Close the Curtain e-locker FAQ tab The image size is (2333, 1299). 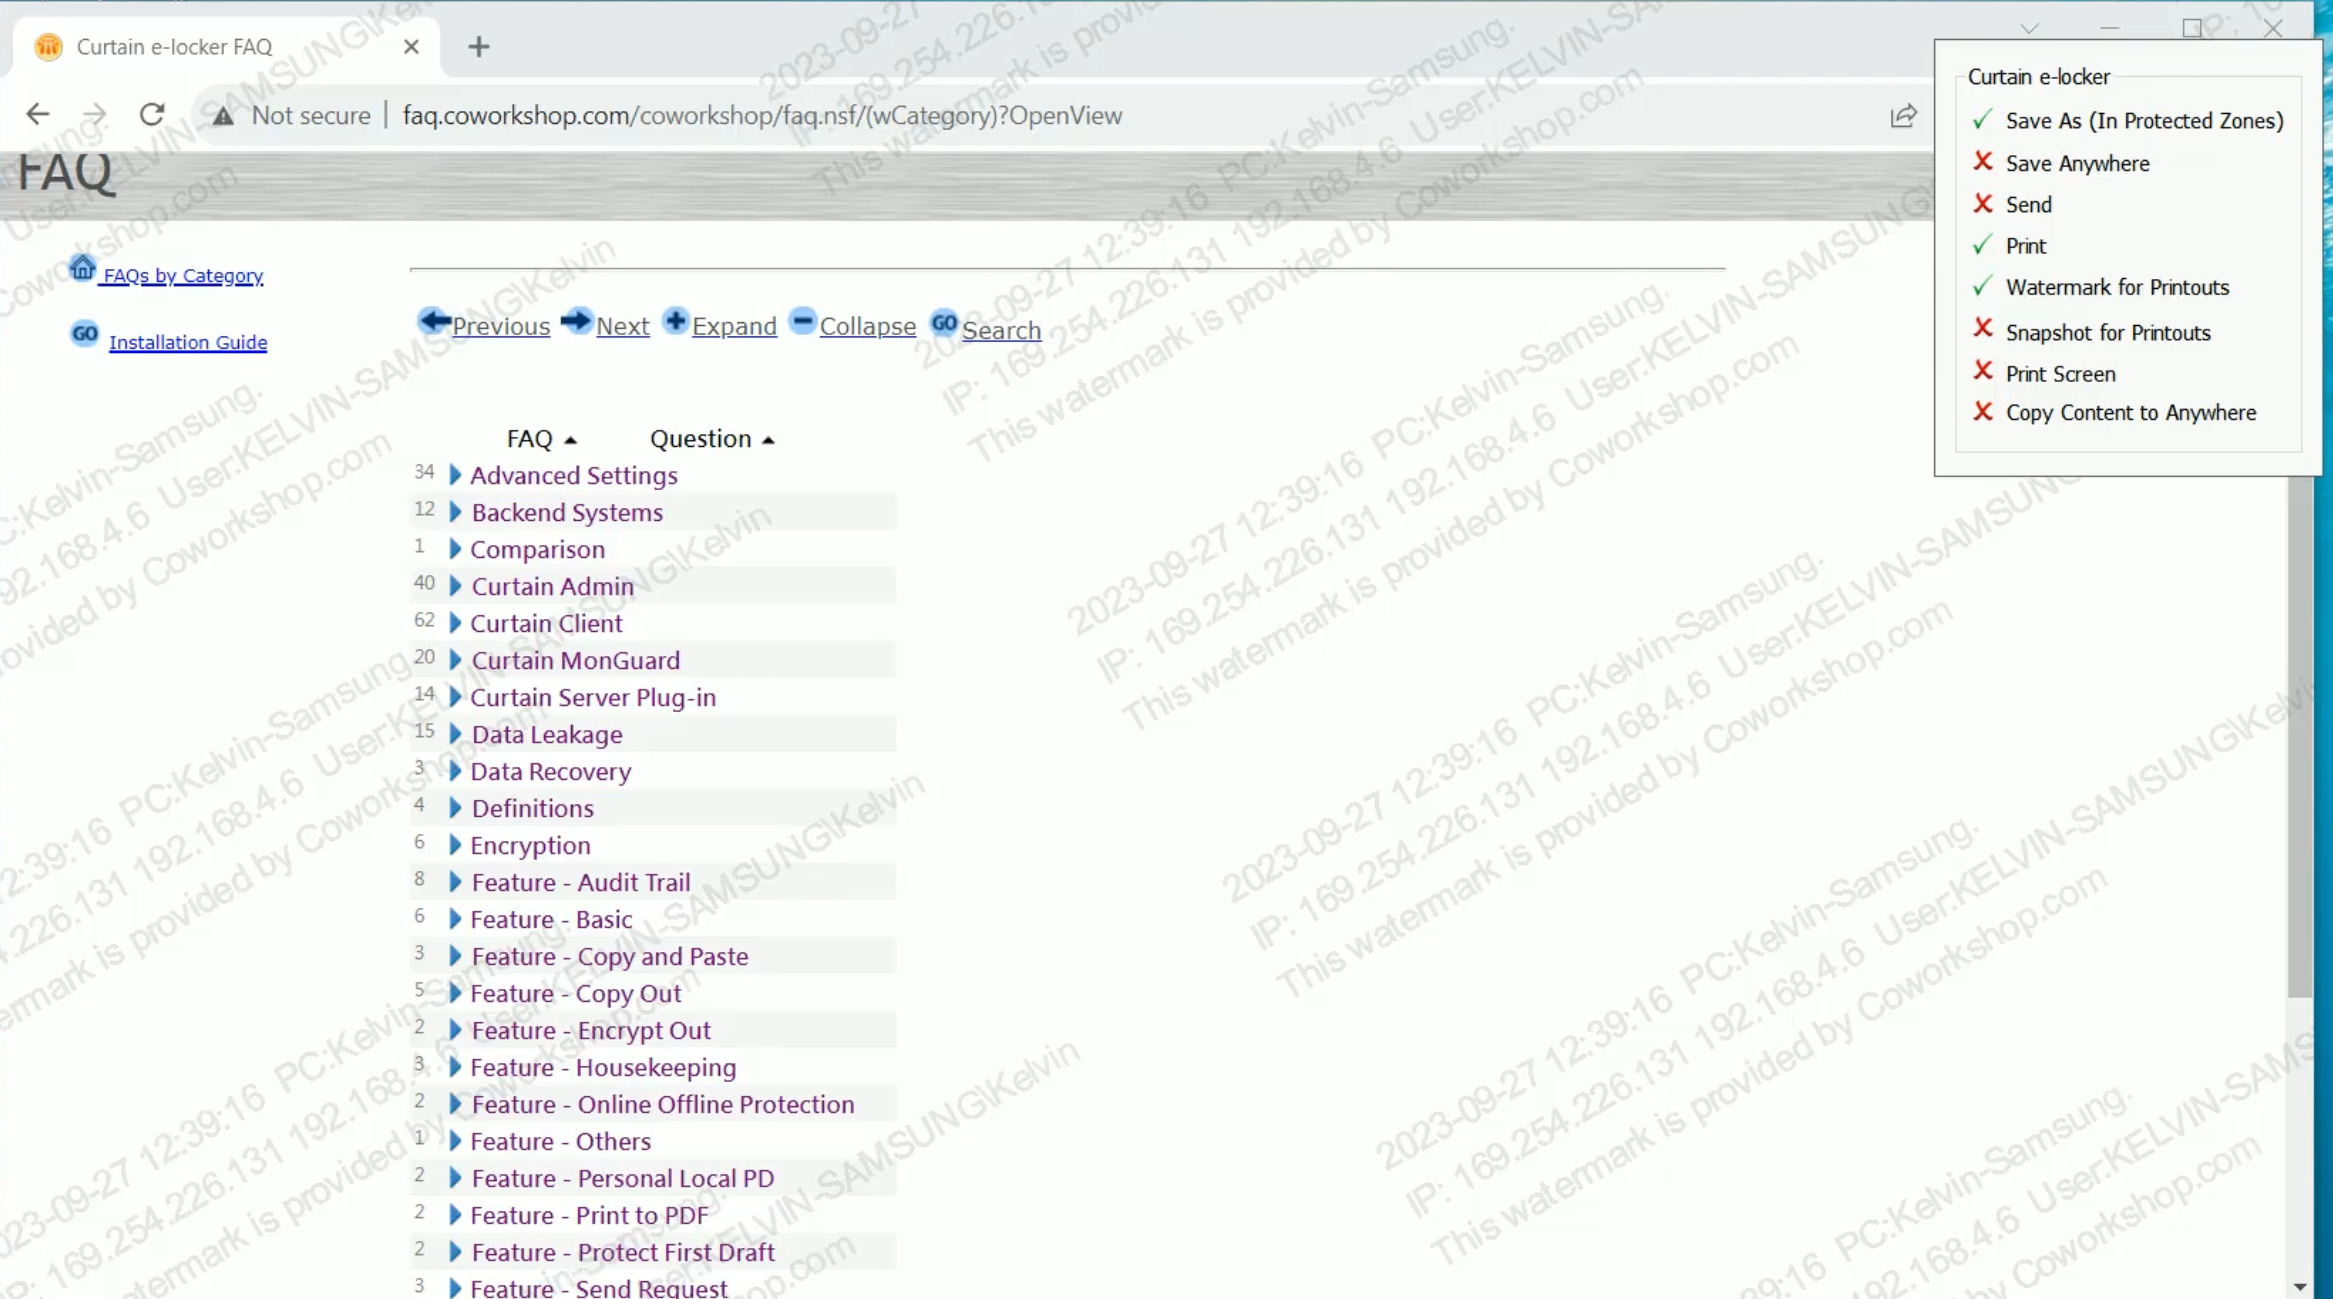point(411,46)
